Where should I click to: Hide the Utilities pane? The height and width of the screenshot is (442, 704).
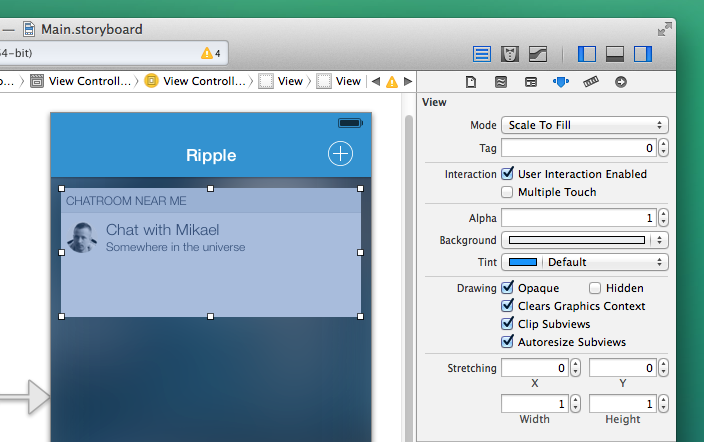(x=643, y=53)
